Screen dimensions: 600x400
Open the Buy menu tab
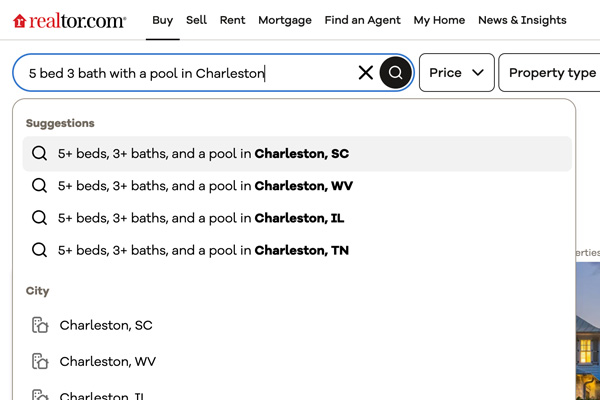coord(162,20)
